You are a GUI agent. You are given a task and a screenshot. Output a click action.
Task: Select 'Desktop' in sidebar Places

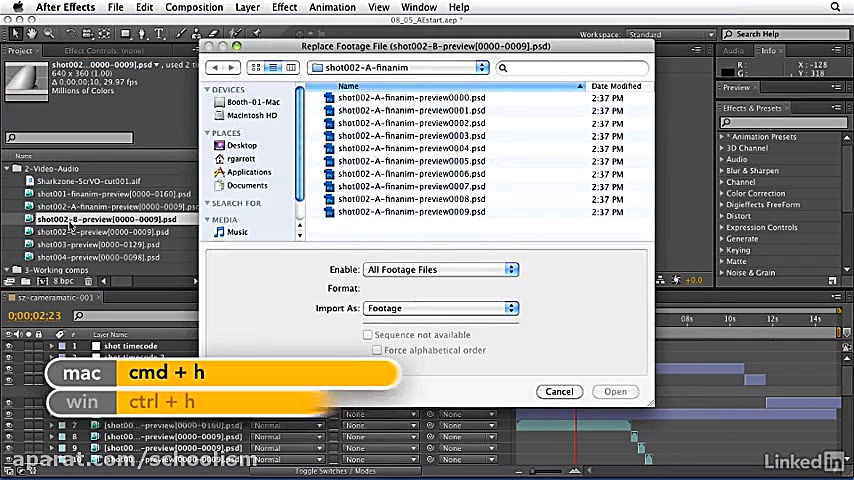pos(242,145)
